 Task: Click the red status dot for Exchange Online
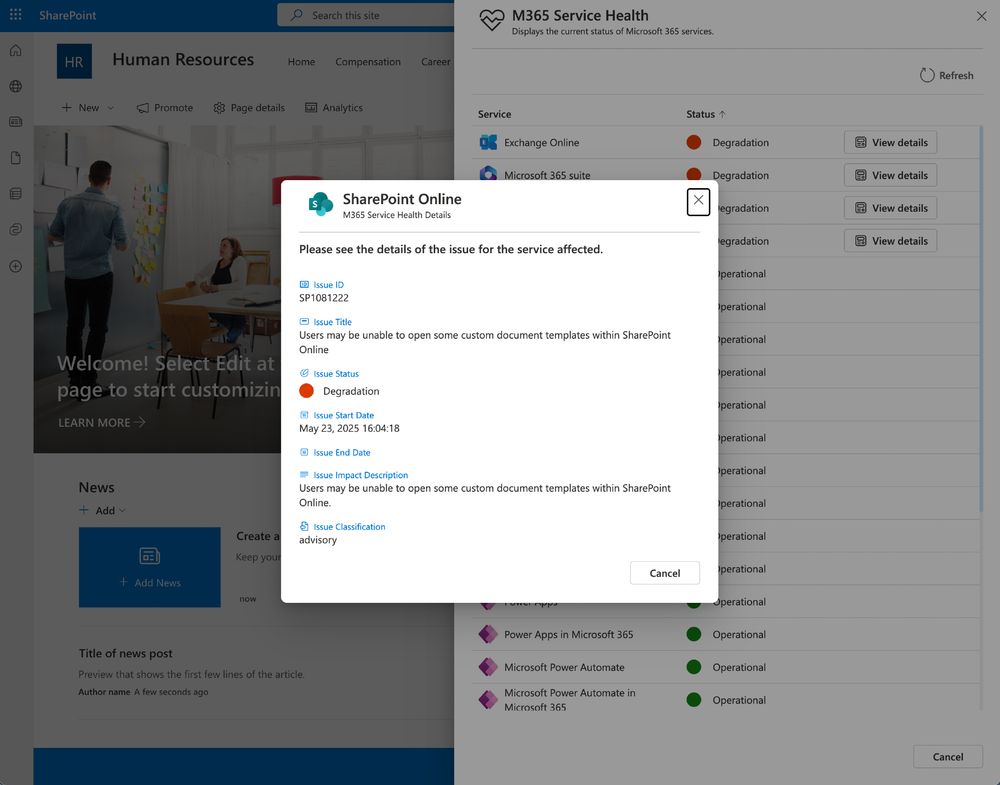[694, 142]
